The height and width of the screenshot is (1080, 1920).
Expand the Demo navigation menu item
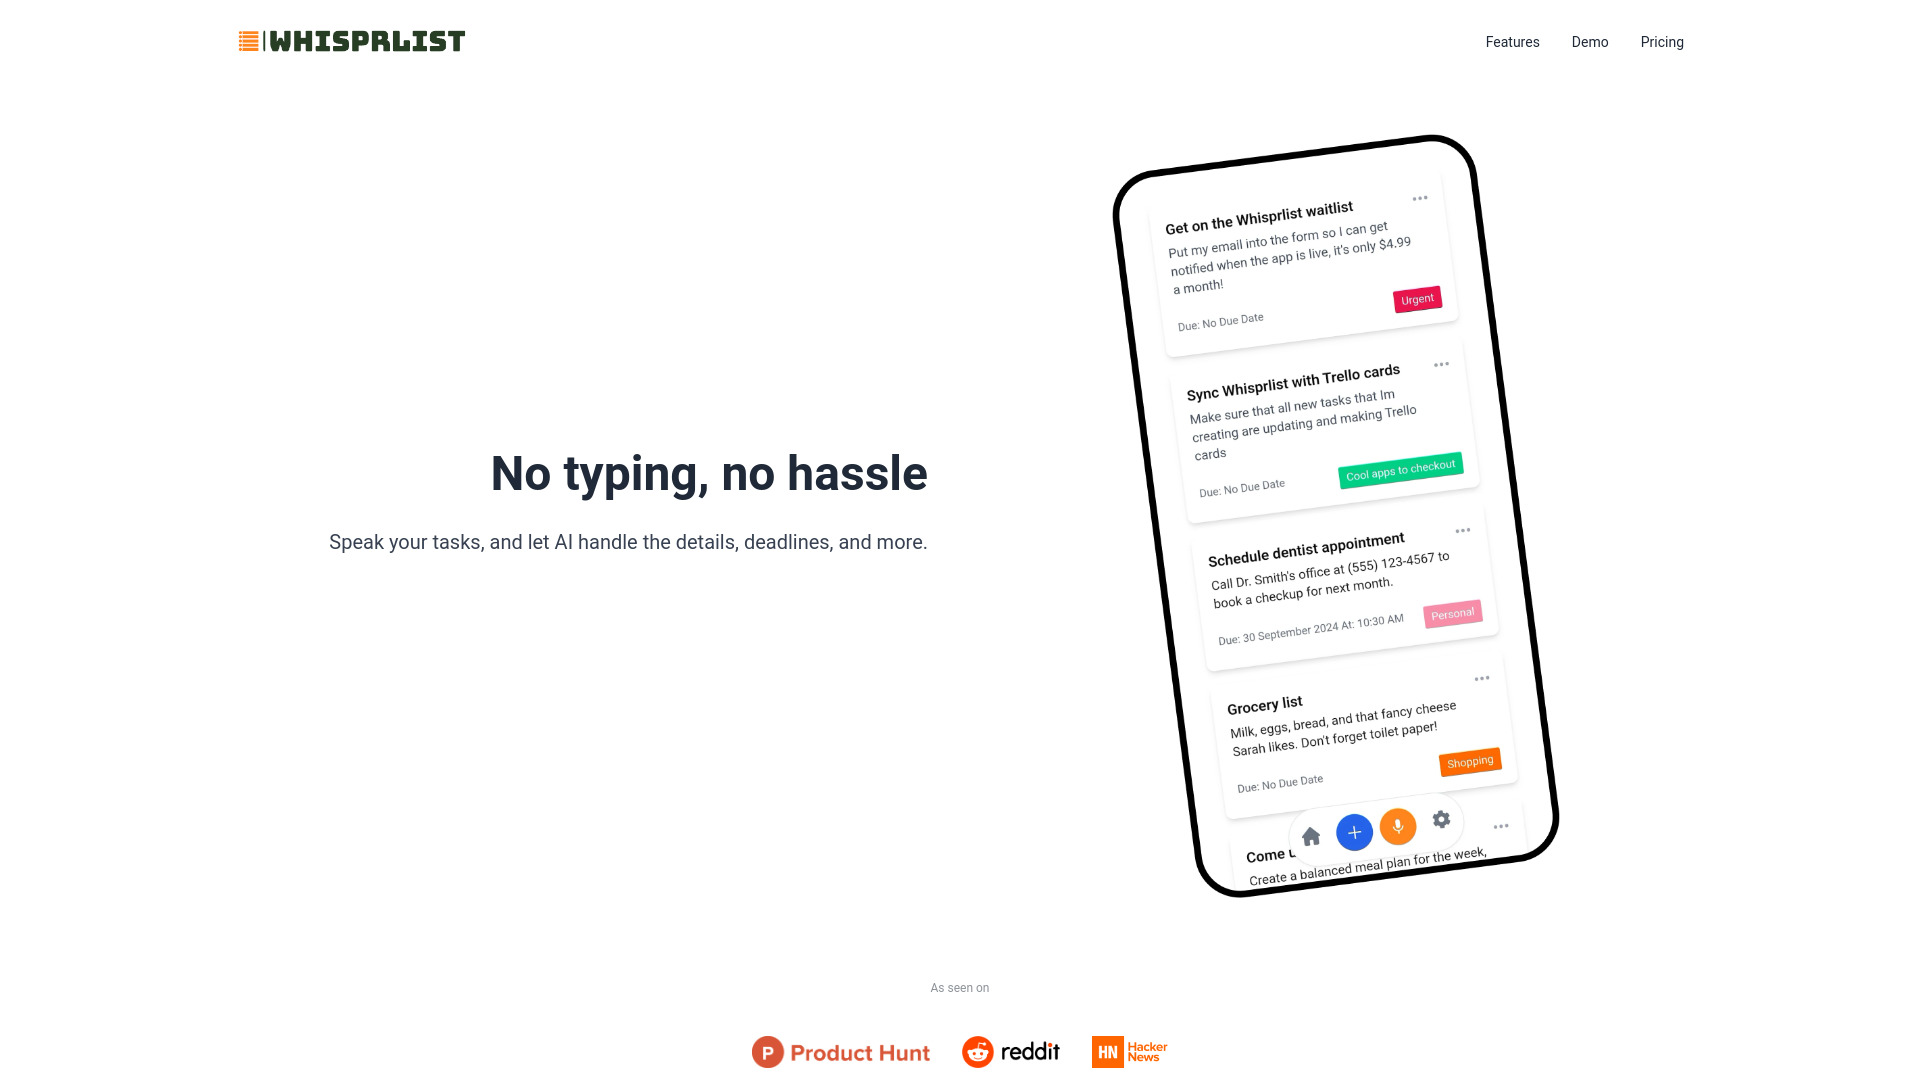pyautogui.click(x=1589, y=41)
